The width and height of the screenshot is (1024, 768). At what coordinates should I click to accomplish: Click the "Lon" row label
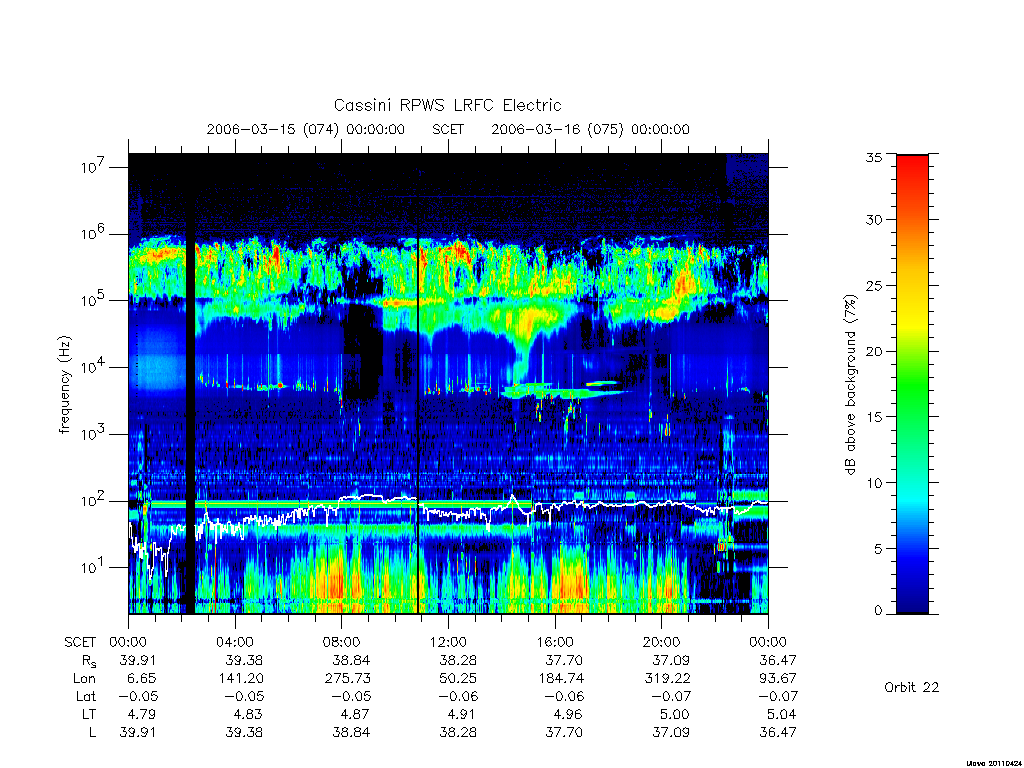coord(84,679)
